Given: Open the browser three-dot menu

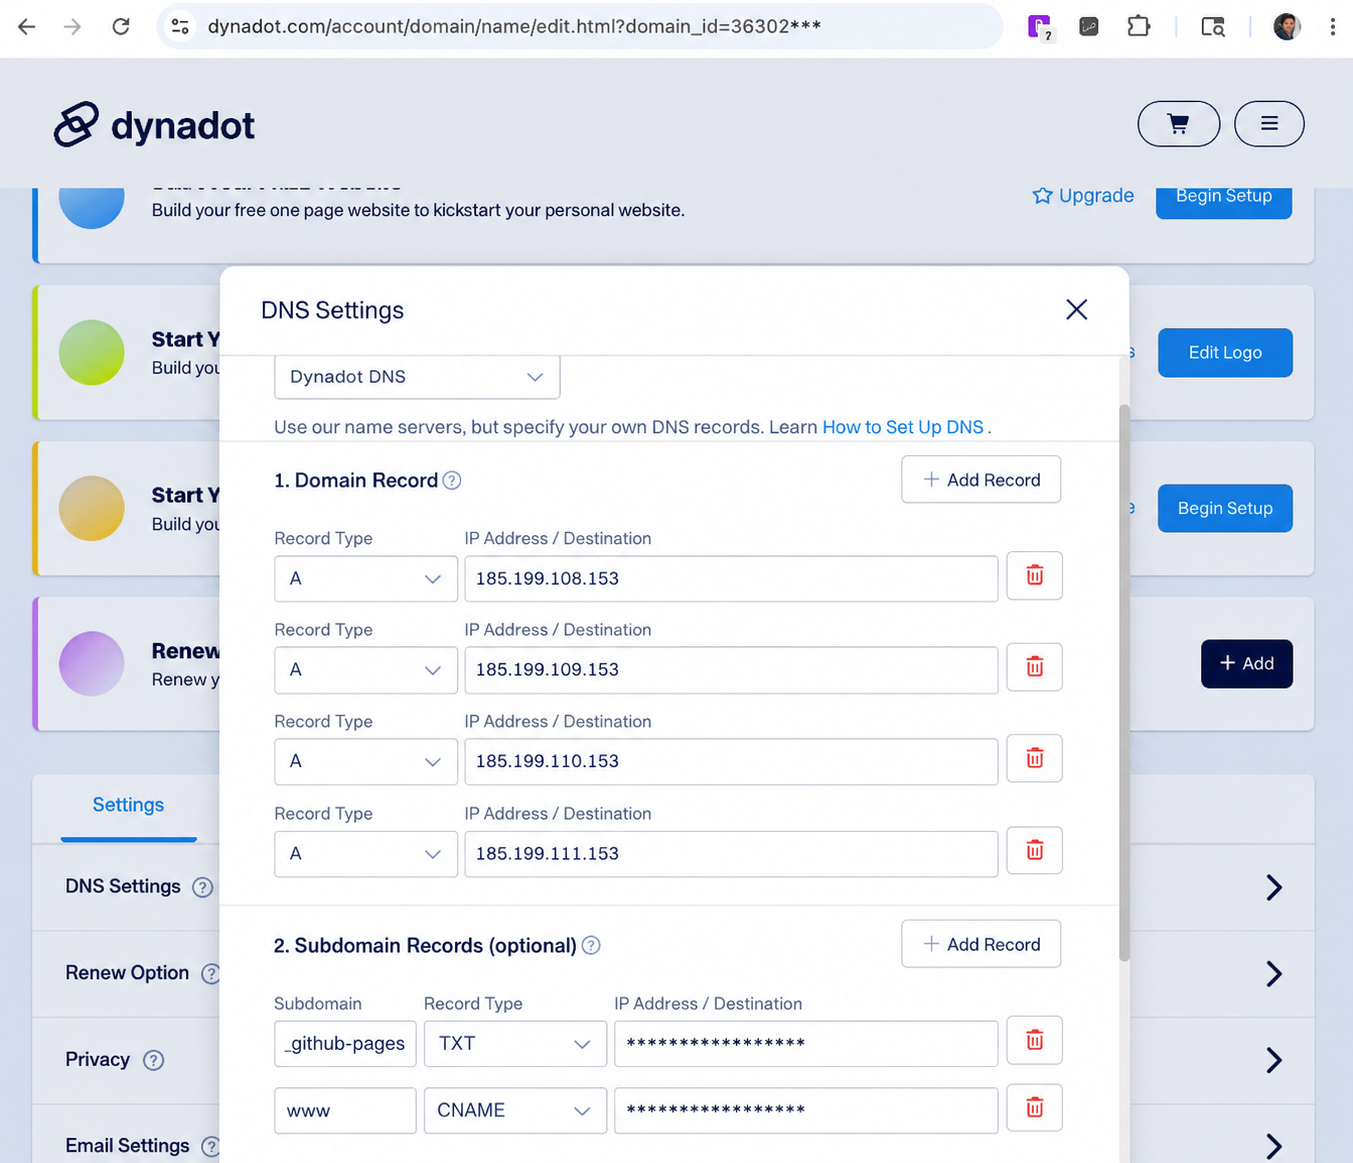Looking at the screenshot, I should coord(1332,27).
